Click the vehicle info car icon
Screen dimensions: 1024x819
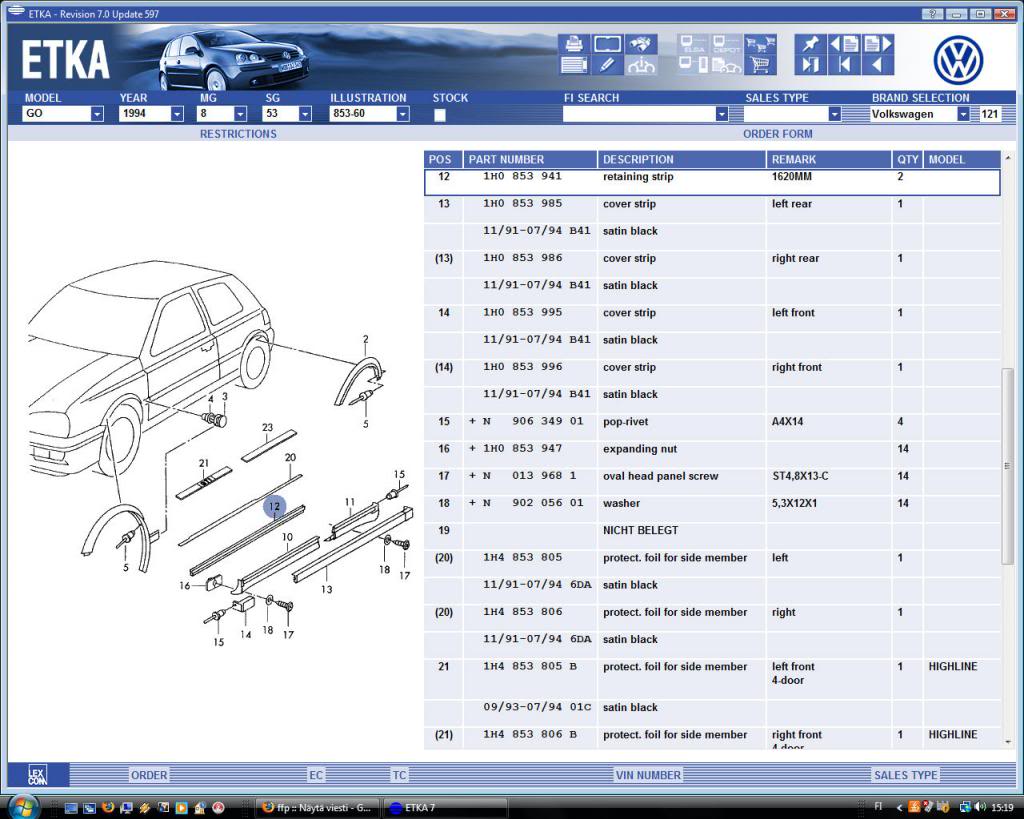coord(641,65)
